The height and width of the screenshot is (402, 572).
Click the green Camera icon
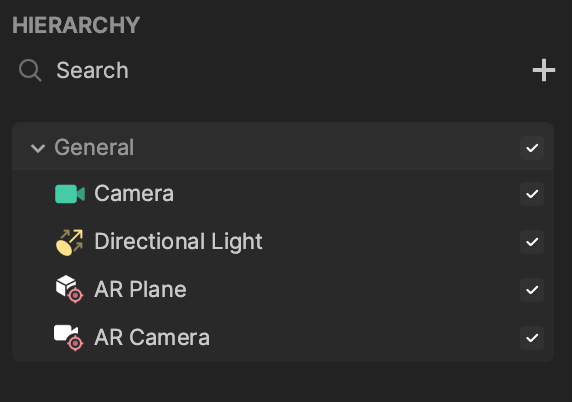(70, 194)
